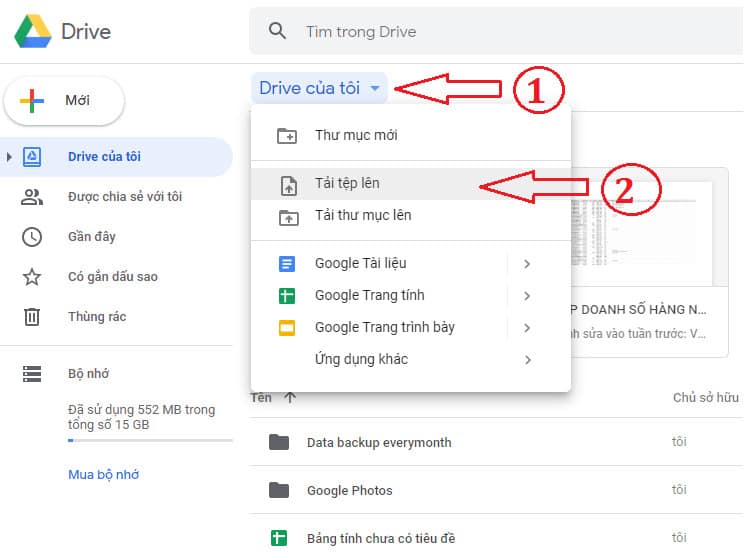Click the Gần đây clock icon
Image resolution: width=754 pixels, height=552 pixels.
(32, 237)
